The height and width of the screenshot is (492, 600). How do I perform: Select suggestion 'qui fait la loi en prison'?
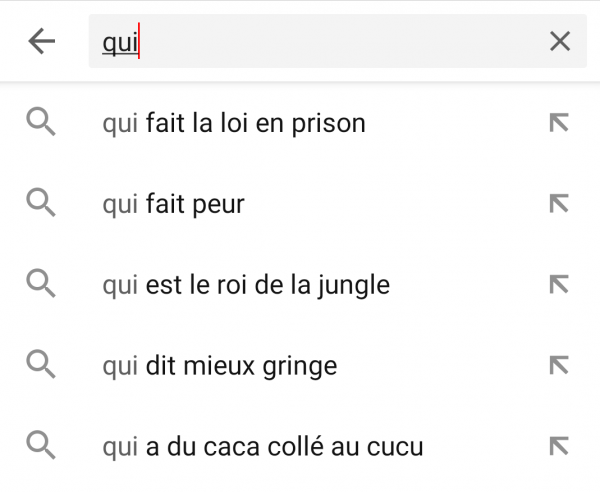pyautogui.click(x=300, y=123)
